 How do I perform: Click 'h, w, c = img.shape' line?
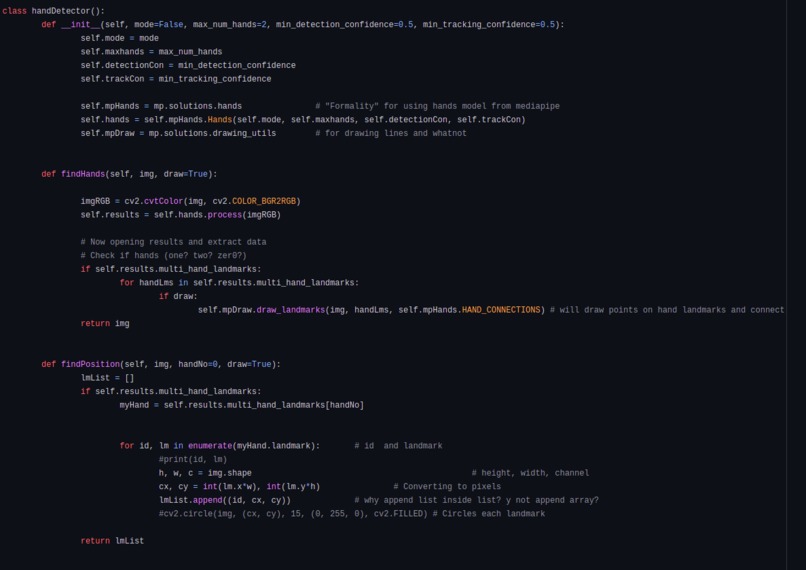pos(205,473)
